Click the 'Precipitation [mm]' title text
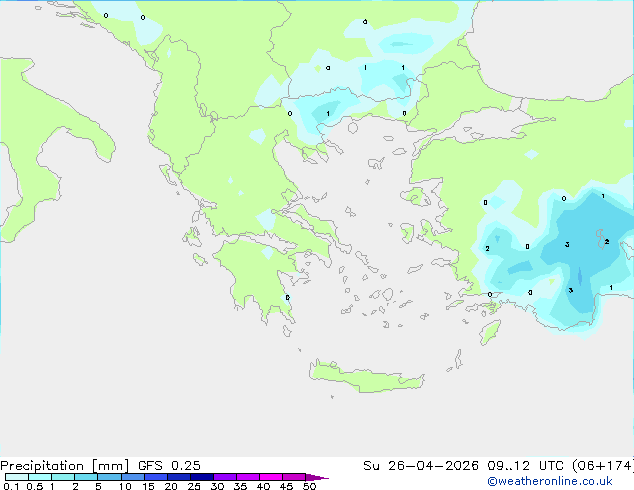634x490 pixels. (x=64, y=466)
